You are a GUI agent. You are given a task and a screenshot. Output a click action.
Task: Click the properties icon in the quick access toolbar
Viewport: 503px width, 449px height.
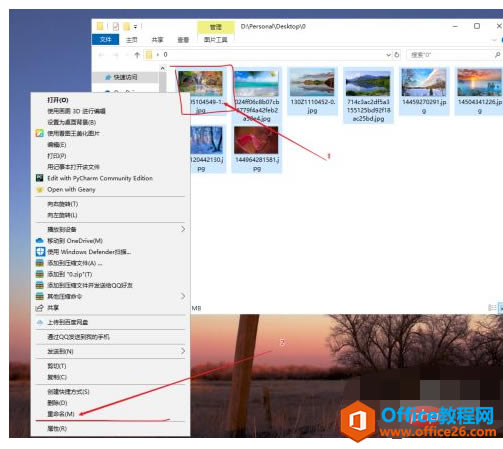click(115, 26)
